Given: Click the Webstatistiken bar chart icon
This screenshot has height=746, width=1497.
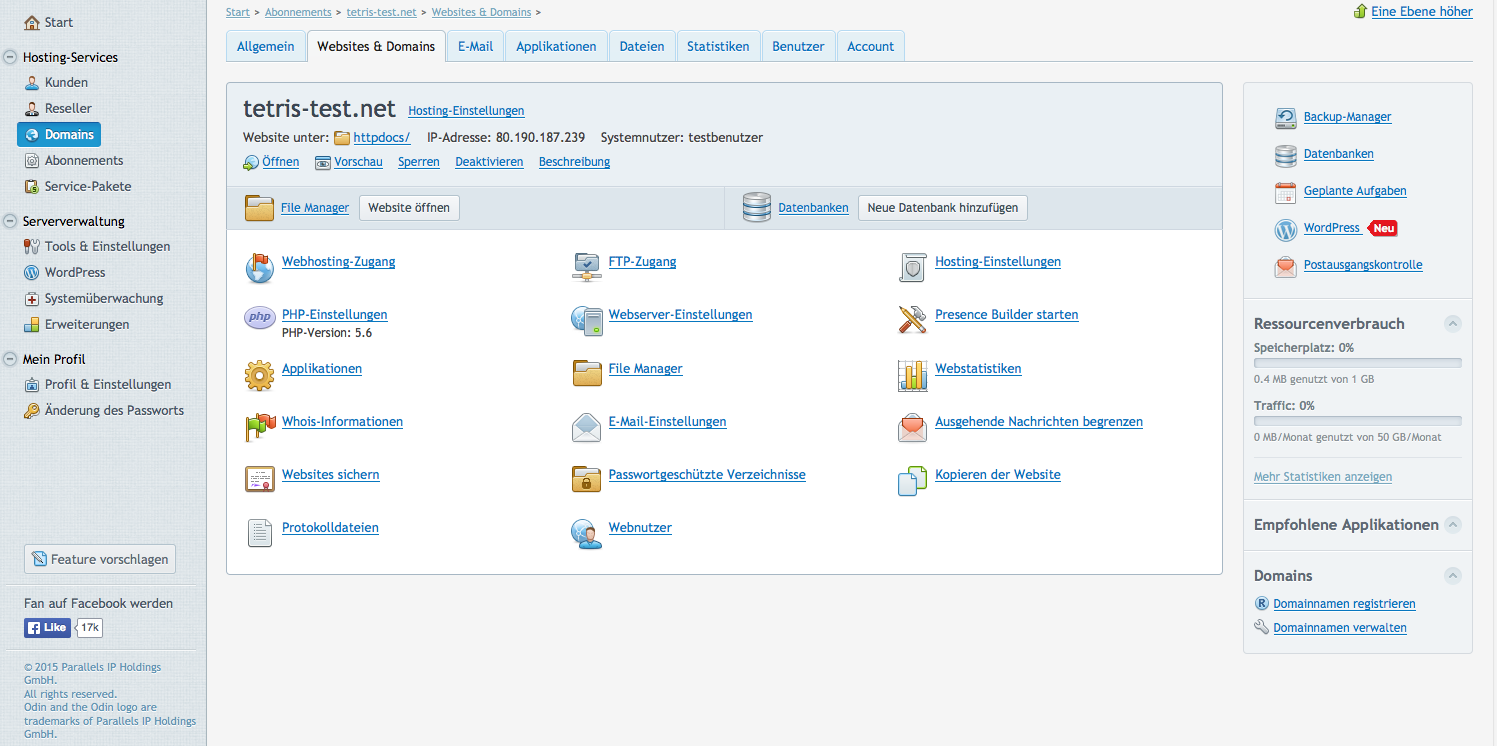Looking at the screenshot, I should (x=912, y=375).
